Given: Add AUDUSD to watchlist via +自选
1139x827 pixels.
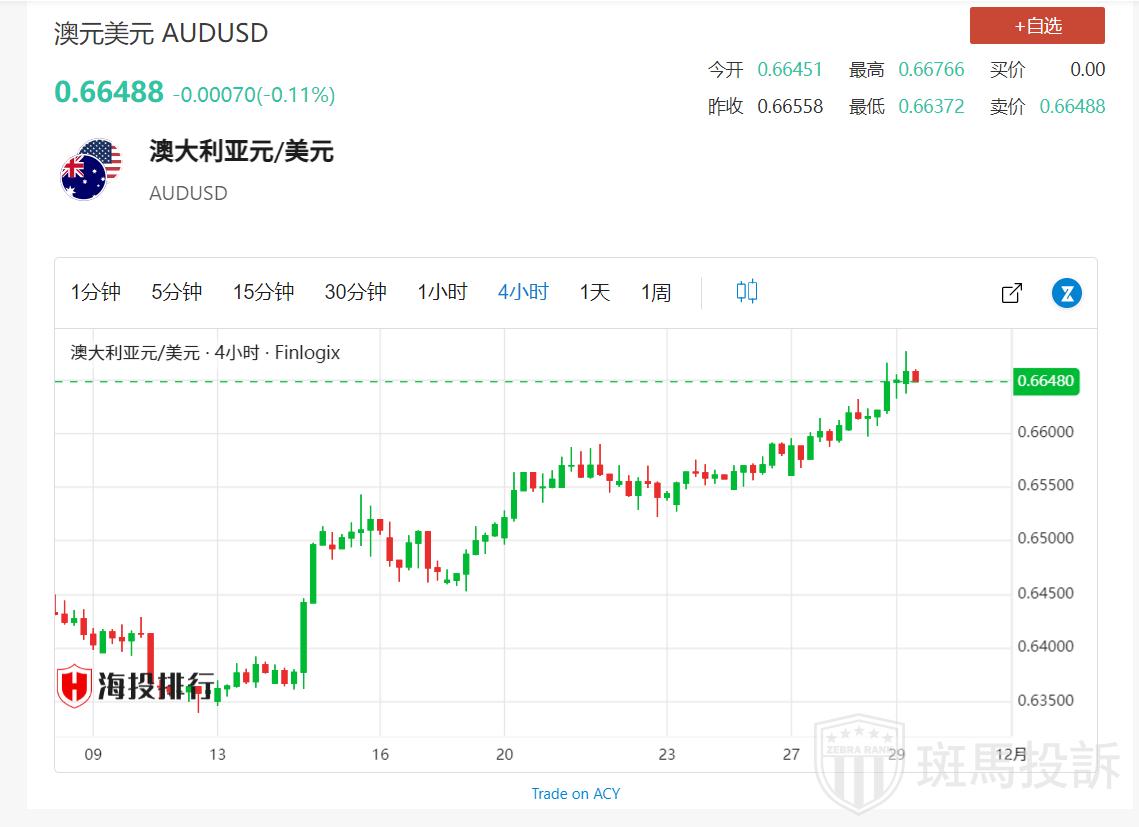Looking at the screenshot, I should click(1037, 26).
